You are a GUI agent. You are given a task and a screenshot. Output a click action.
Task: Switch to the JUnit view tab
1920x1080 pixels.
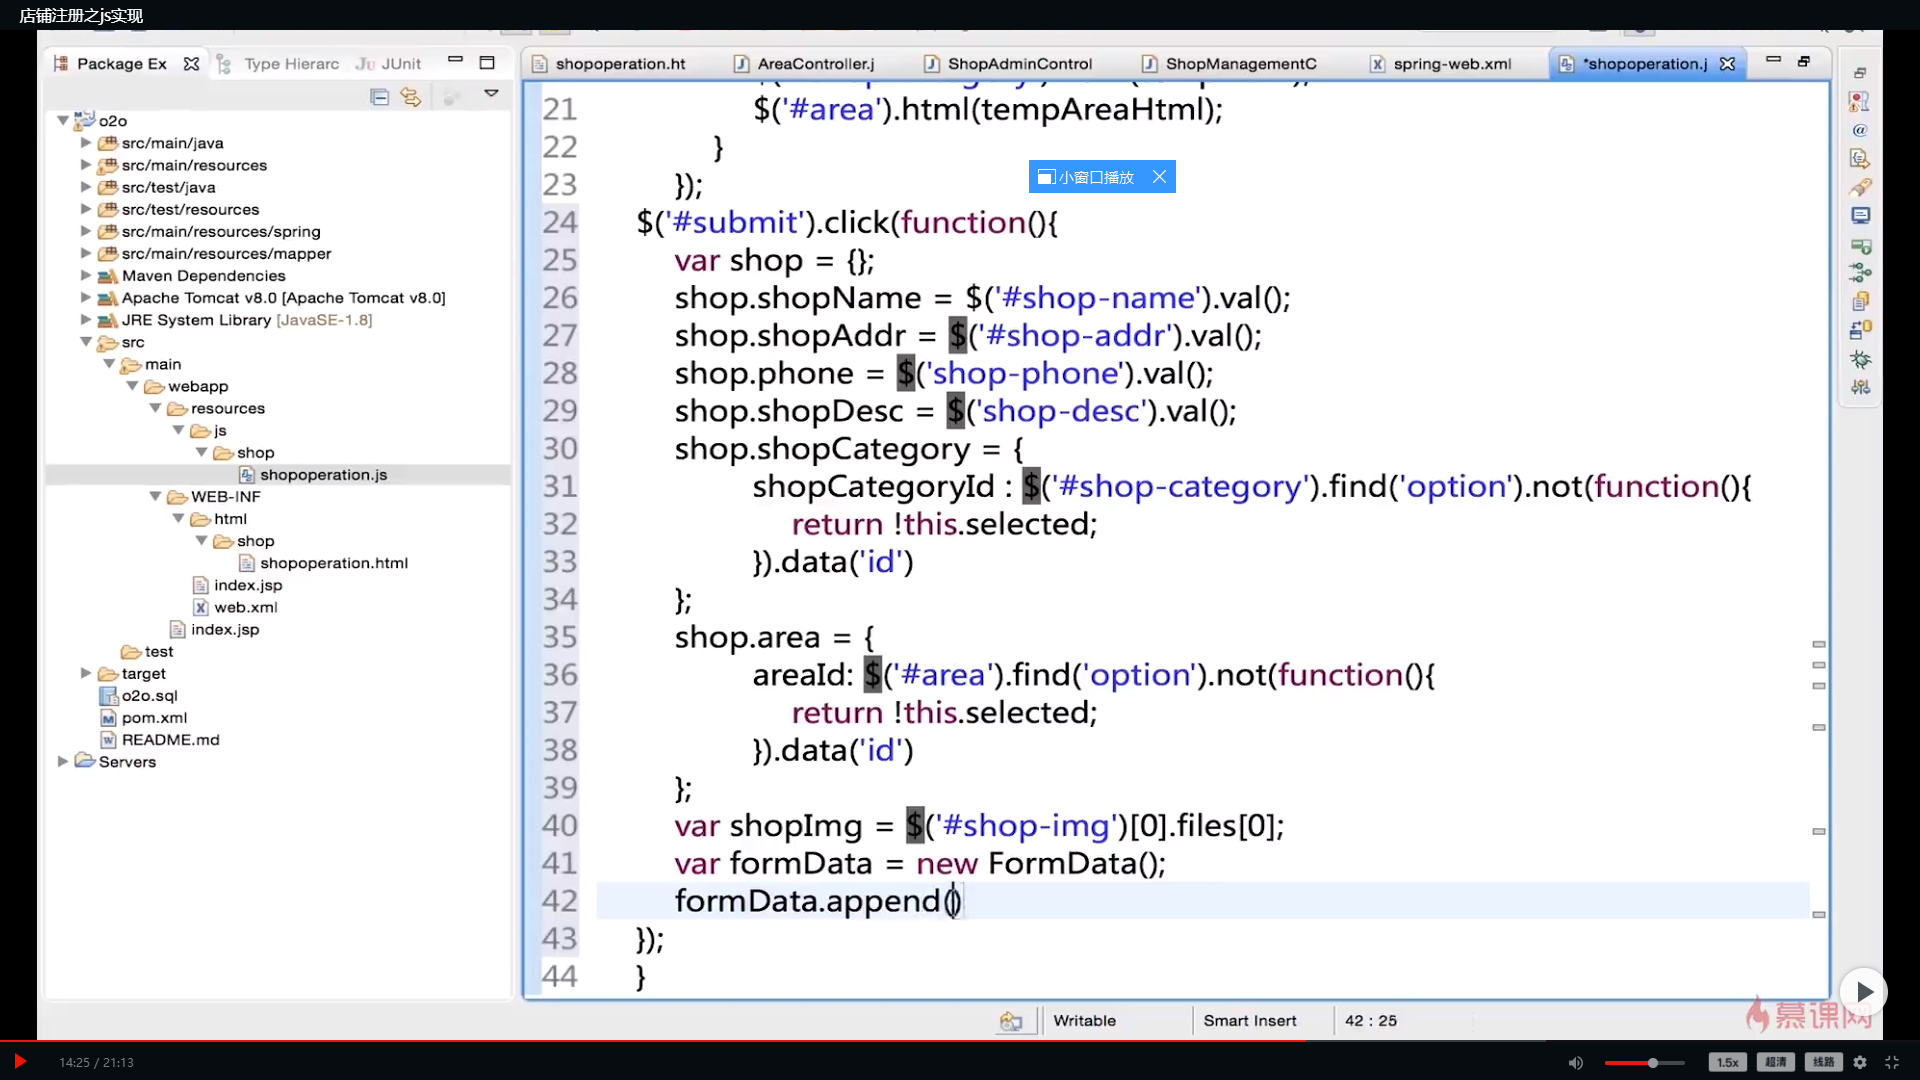pyautogui.click(x=400, y=64)
